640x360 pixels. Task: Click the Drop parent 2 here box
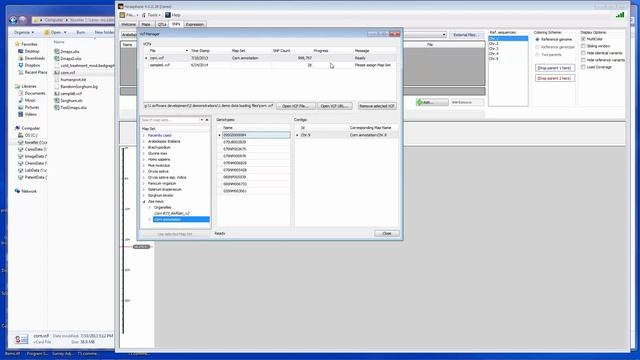[555, 78]
